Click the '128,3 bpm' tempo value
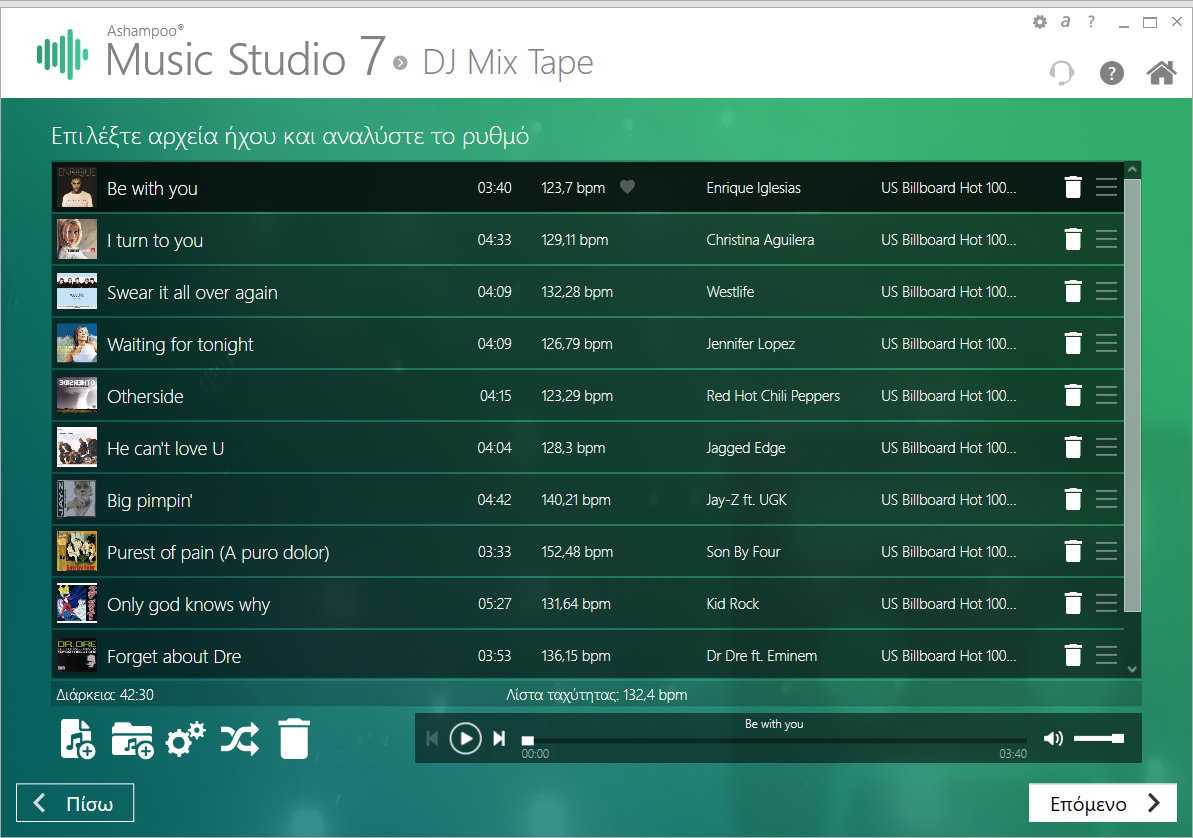The image size is (1193, 838). (x=573, y=448)
